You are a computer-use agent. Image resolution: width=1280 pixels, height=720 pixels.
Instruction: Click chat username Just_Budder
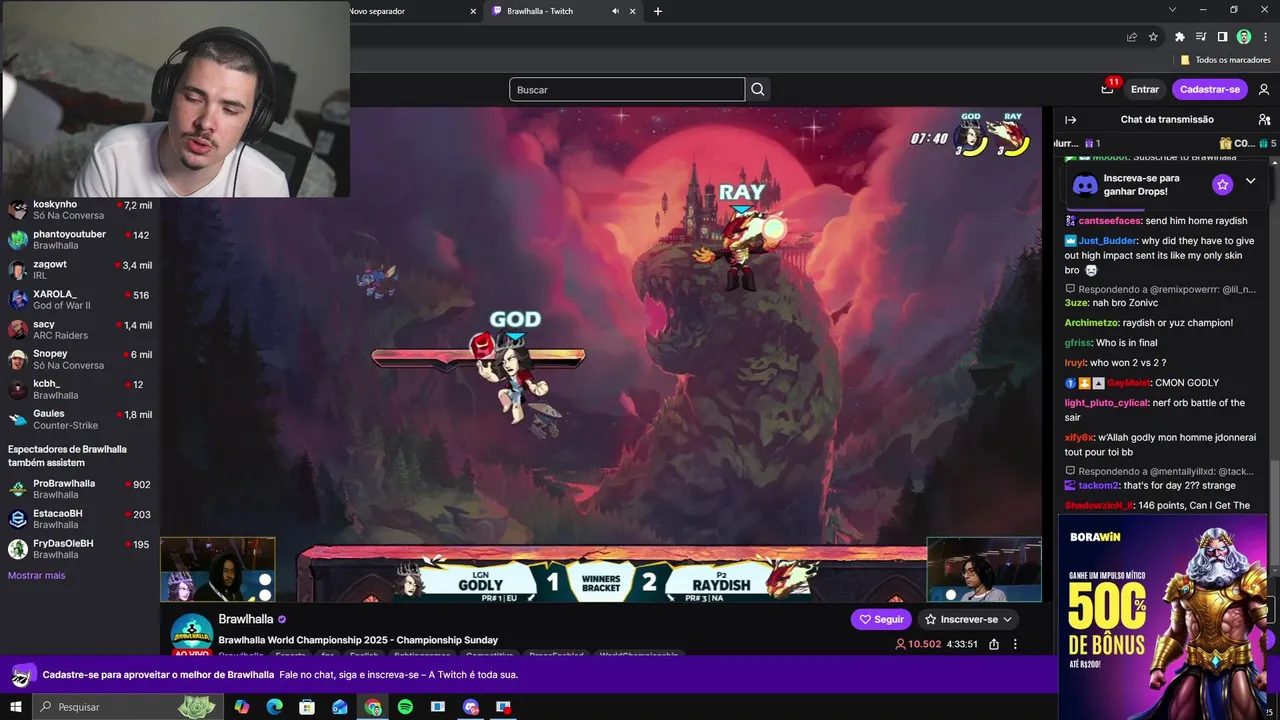coord(1108,241)
